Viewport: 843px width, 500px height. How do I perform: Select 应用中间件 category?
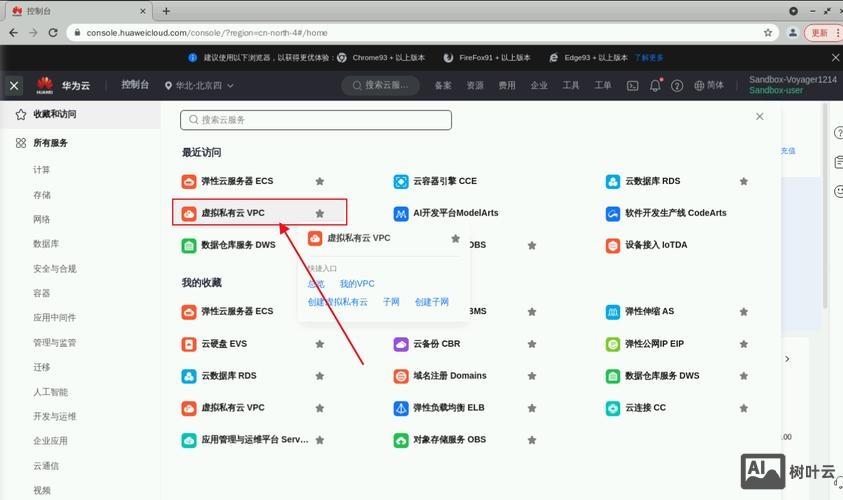55,317
